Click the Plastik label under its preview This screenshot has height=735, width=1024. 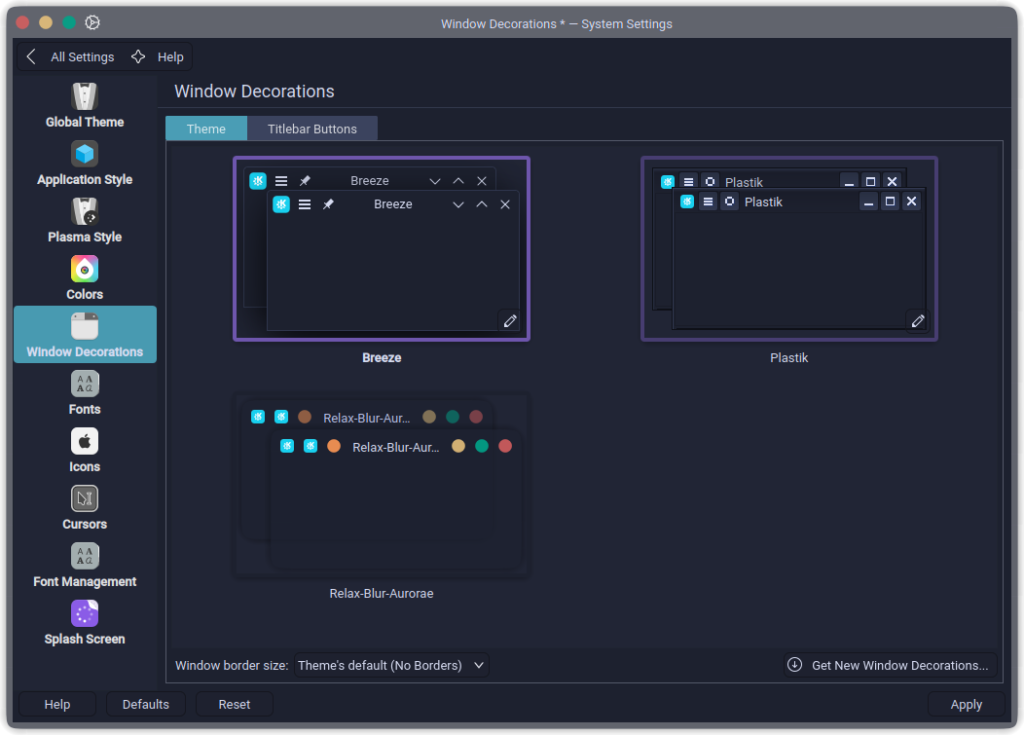pos(789,357)
